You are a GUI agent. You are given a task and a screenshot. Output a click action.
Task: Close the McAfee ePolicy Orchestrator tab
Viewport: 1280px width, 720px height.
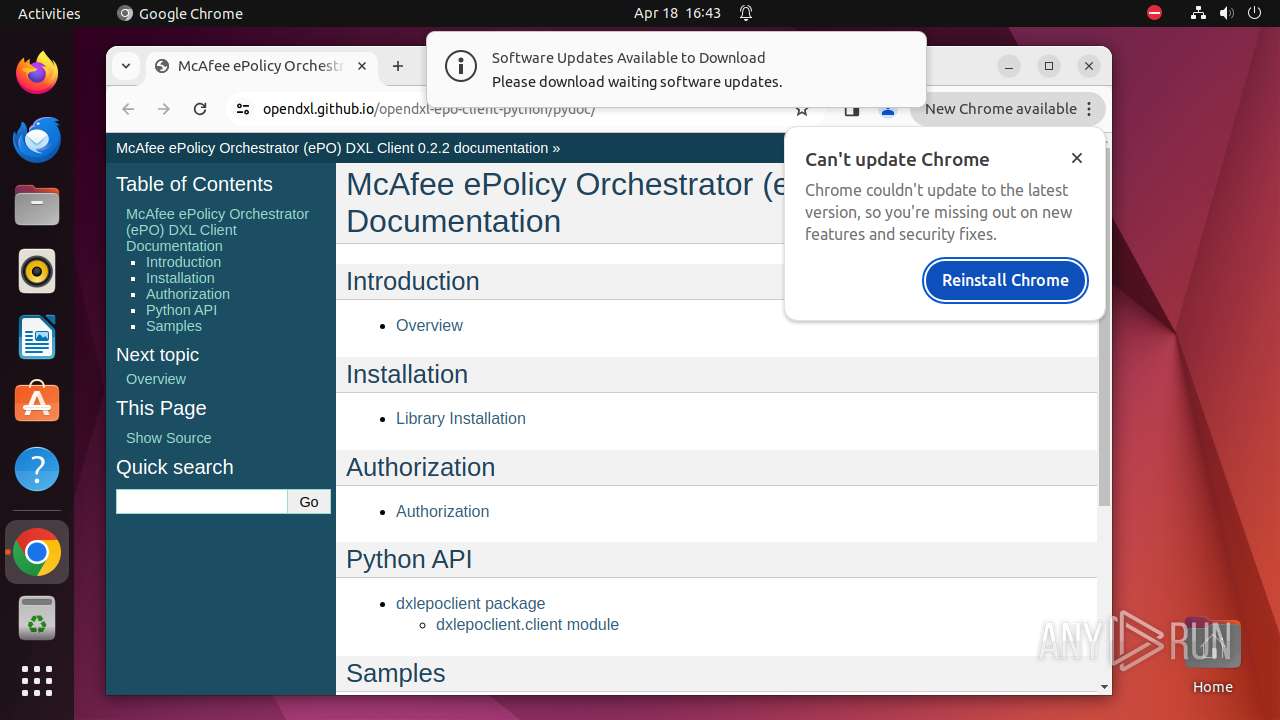pos(362,66)
